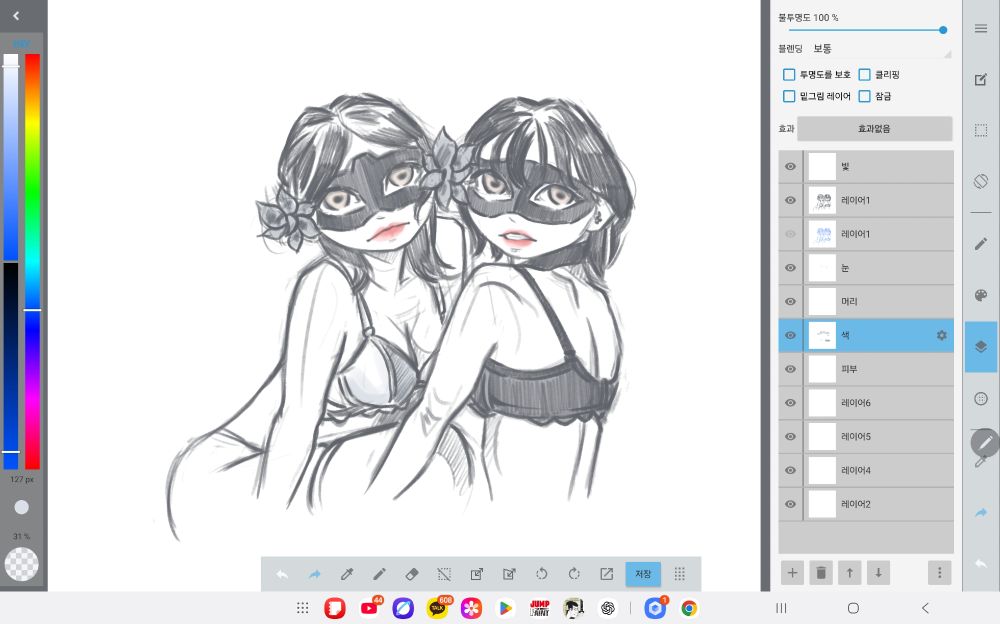Show the hidden 레이어1 layer with blue thumbnail
1000x624 pixels.
[x=790, y=234]
